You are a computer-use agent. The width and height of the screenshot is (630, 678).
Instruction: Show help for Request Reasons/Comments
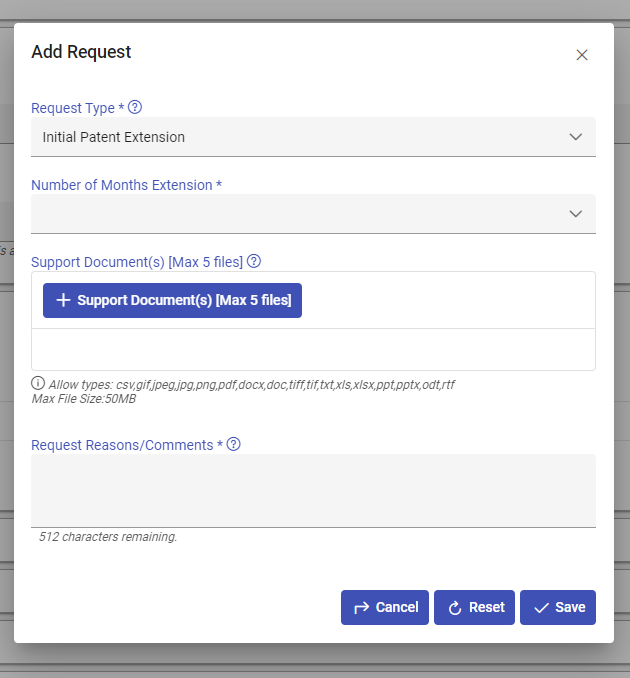(x=233, y=444)
